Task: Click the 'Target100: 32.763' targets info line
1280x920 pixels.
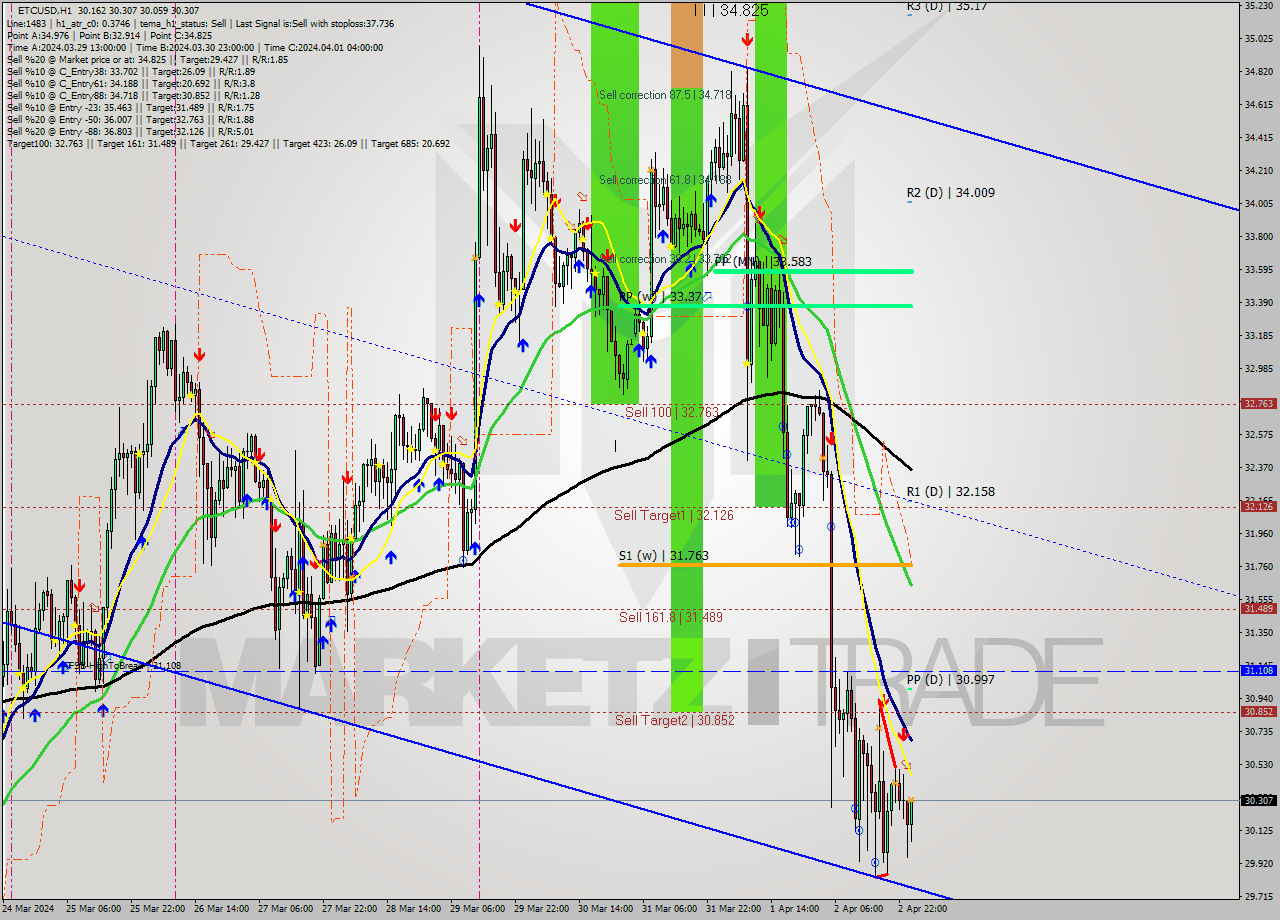Action: tap(228, 144)
